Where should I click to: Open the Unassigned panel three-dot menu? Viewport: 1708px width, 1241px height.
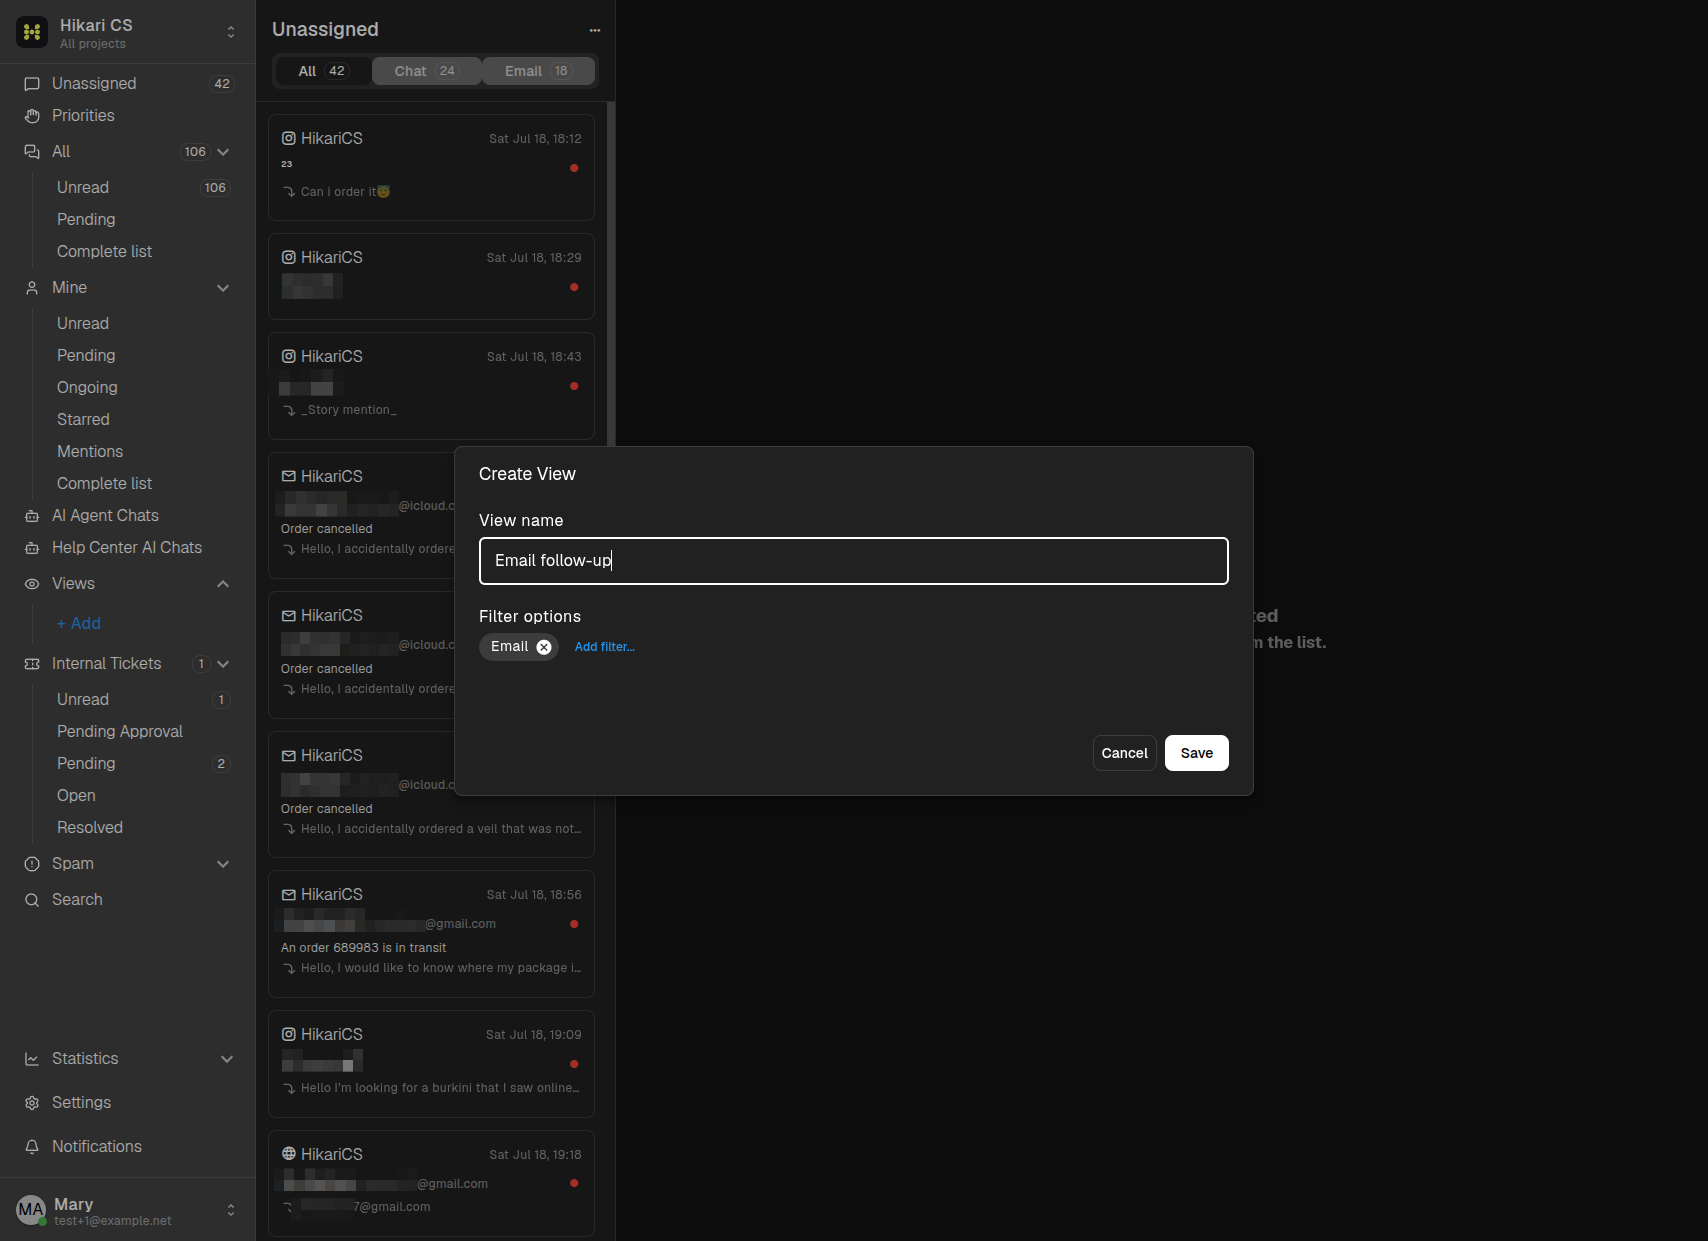(595, 30)
